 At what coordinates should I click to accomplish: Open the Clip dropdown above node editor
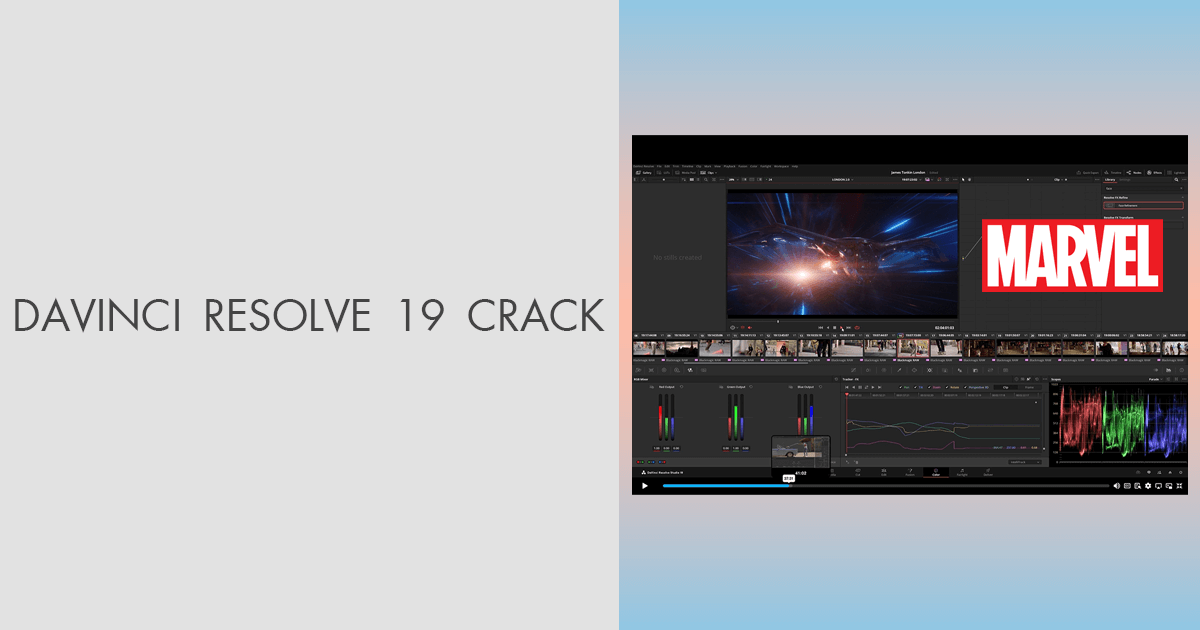coord(1058,180)
